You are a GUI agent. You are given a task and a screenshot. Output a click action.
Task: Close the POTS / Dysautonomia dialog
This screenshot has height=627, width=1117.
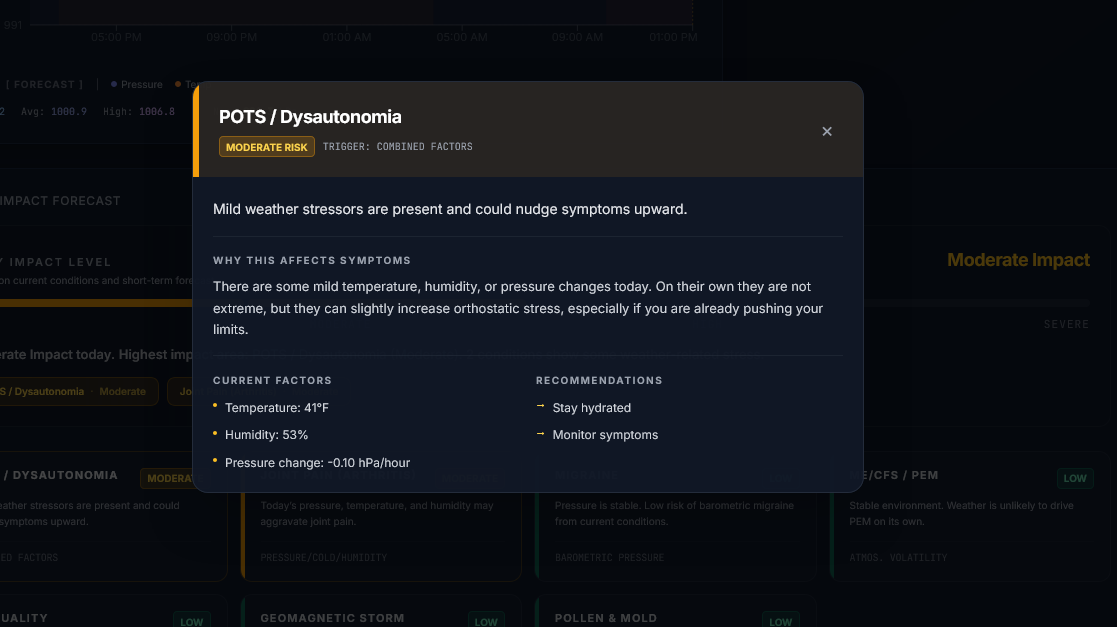click(827, 132)
